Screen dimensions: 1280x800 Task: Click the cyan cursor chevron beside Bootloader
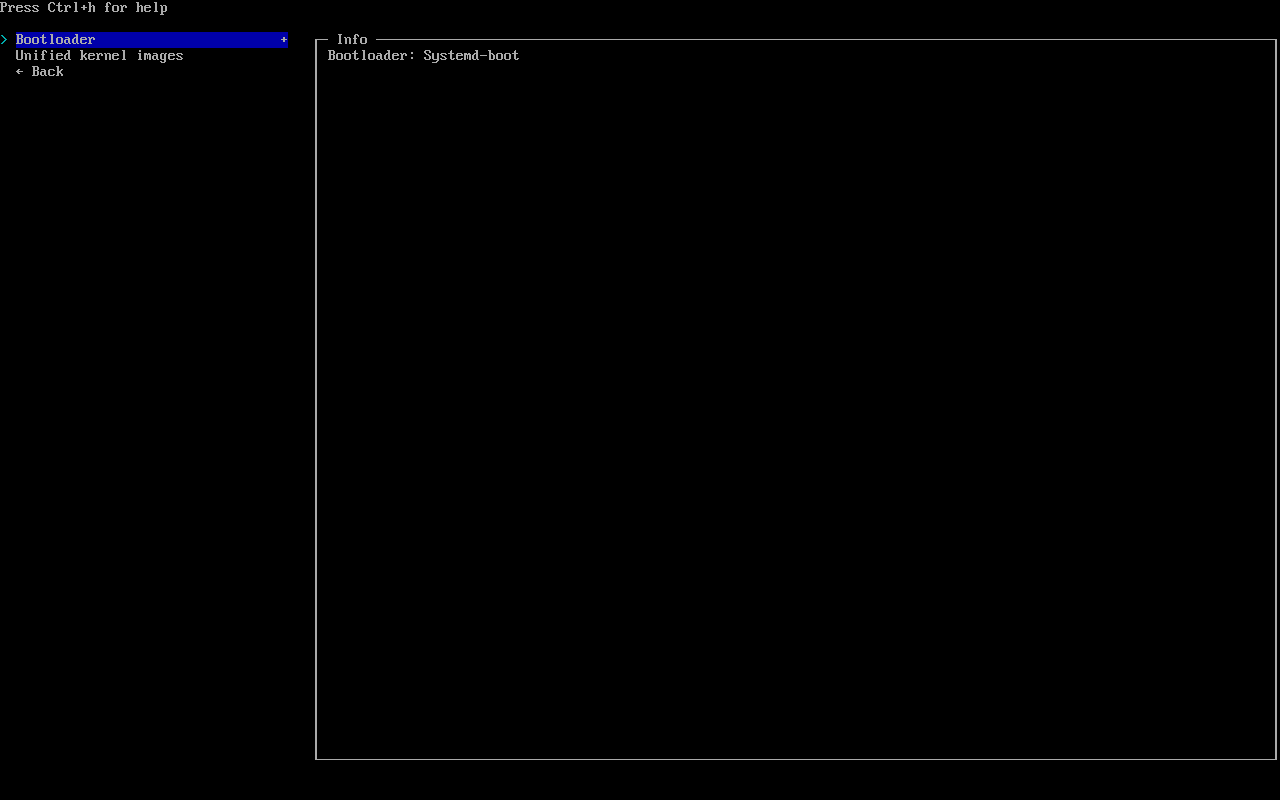(5, 40)
